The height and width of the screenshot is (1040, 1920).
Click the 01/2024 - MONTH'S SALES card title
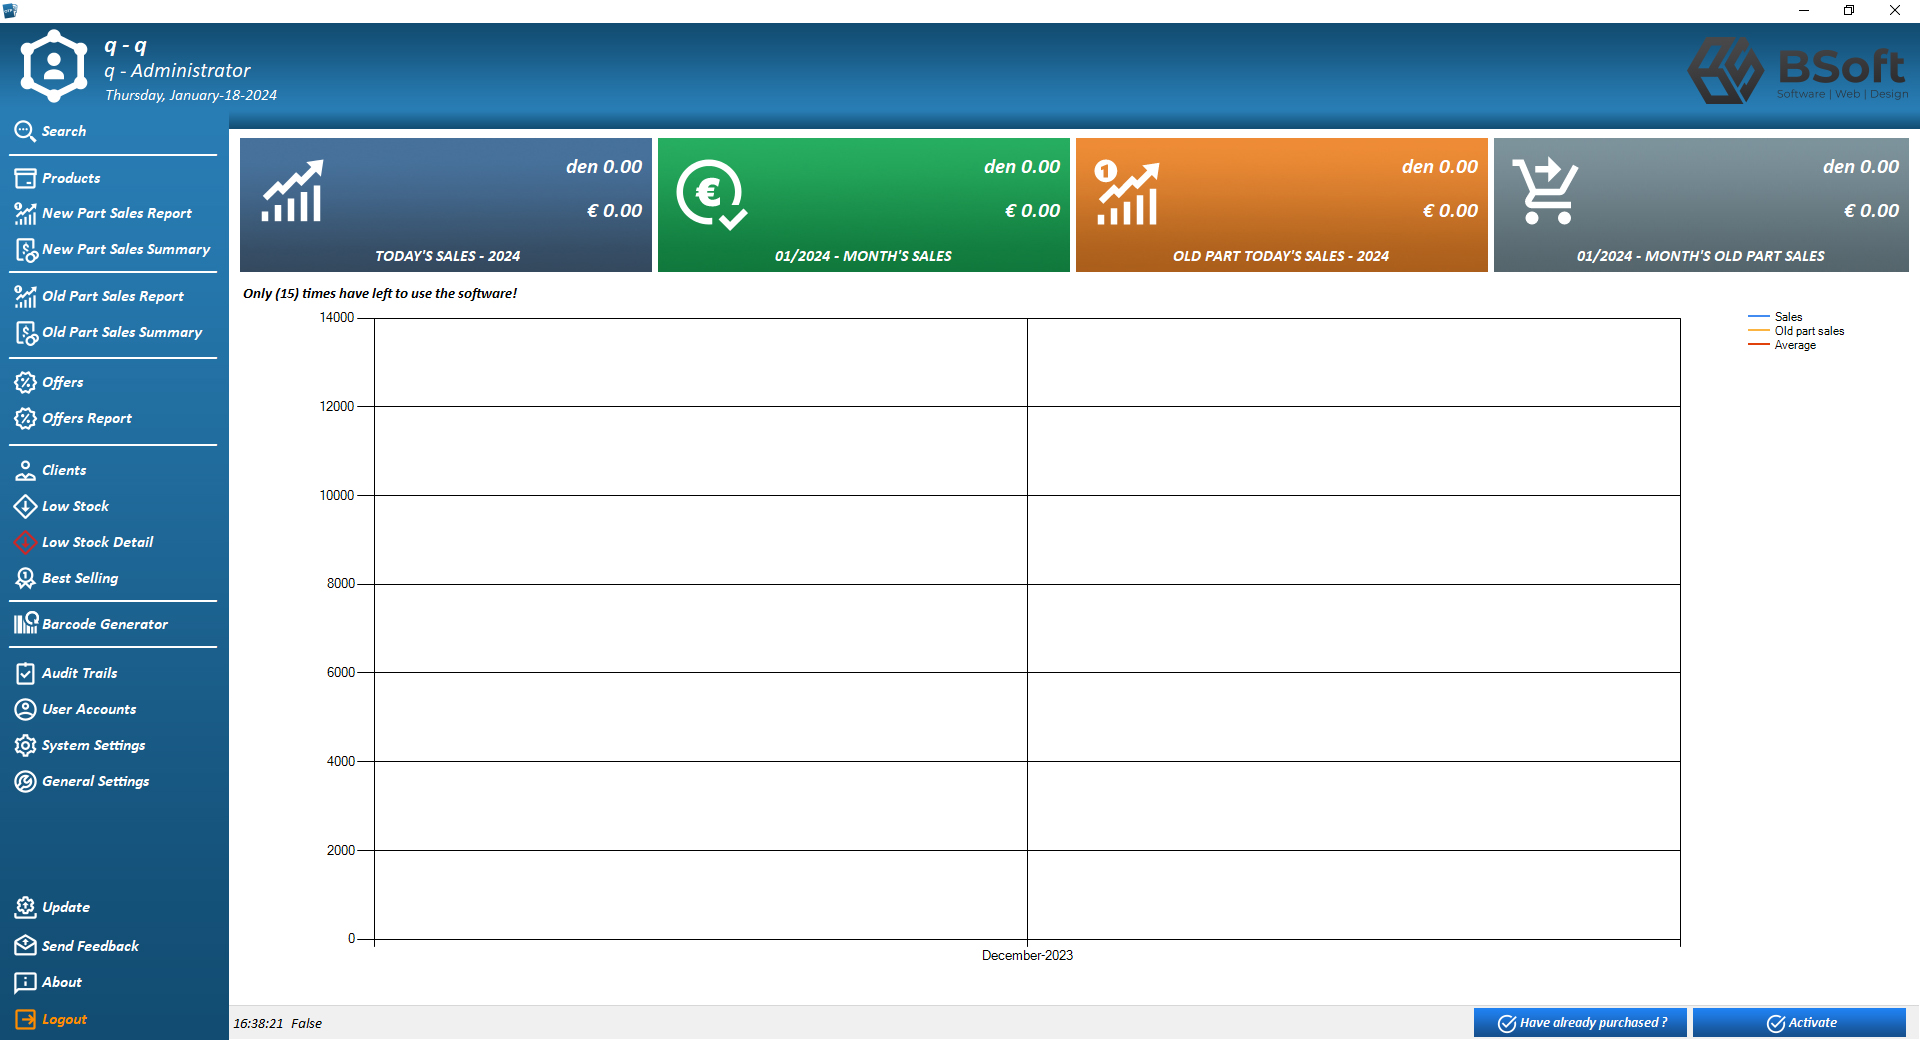(863, 256)
